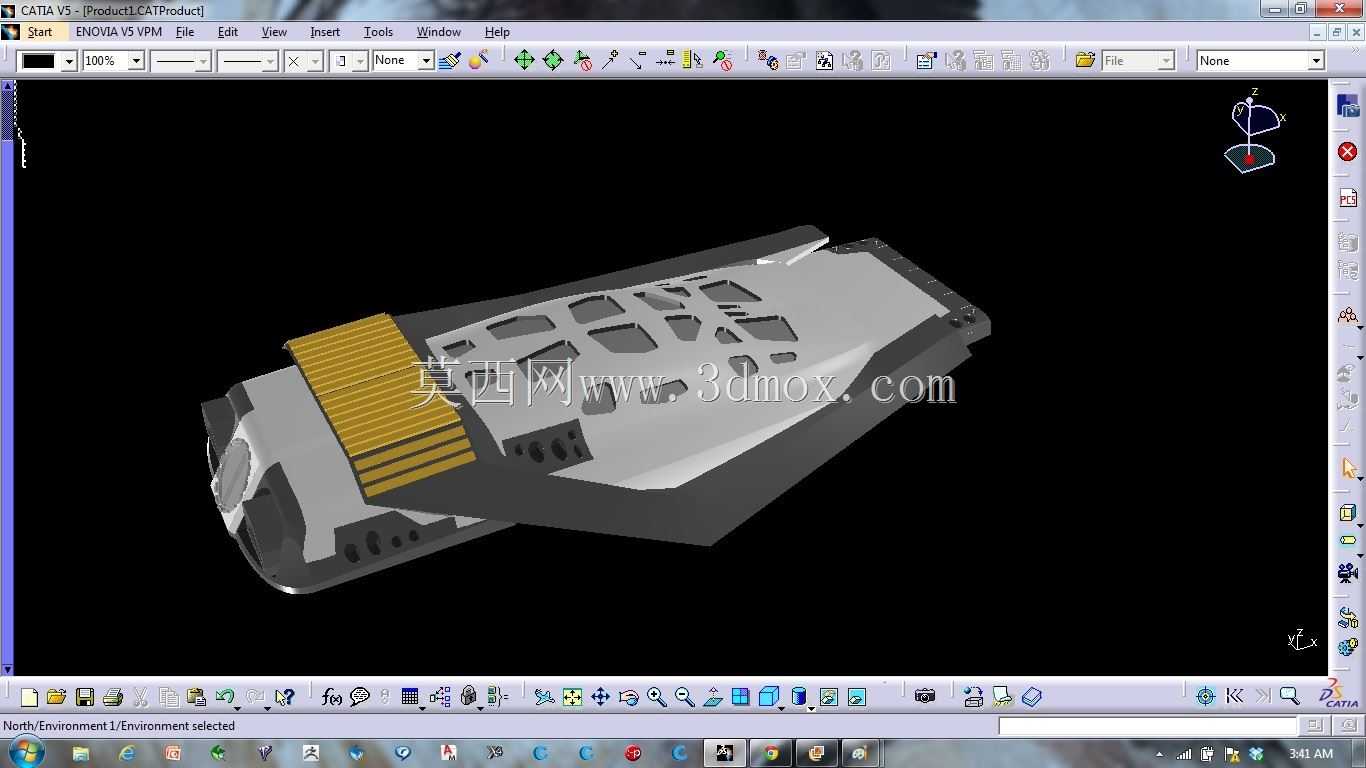Open the Tools menu
The width and height of the screenshot is (1366, 768).
(378, 32)
